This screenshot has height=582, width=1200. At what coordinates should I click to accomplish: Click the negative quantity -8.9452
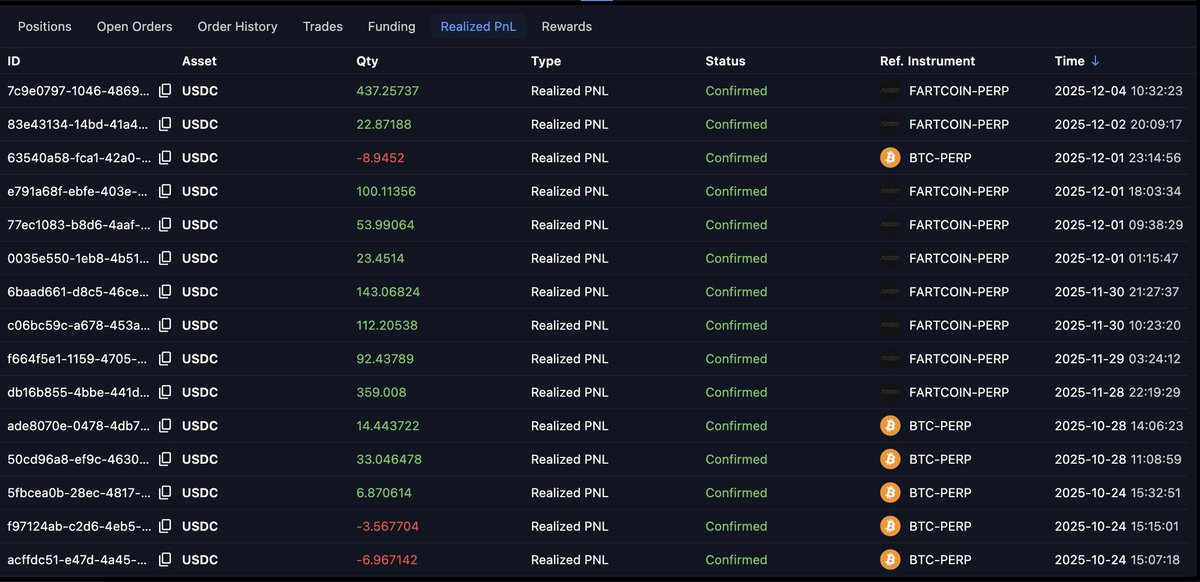click(380, 158)
